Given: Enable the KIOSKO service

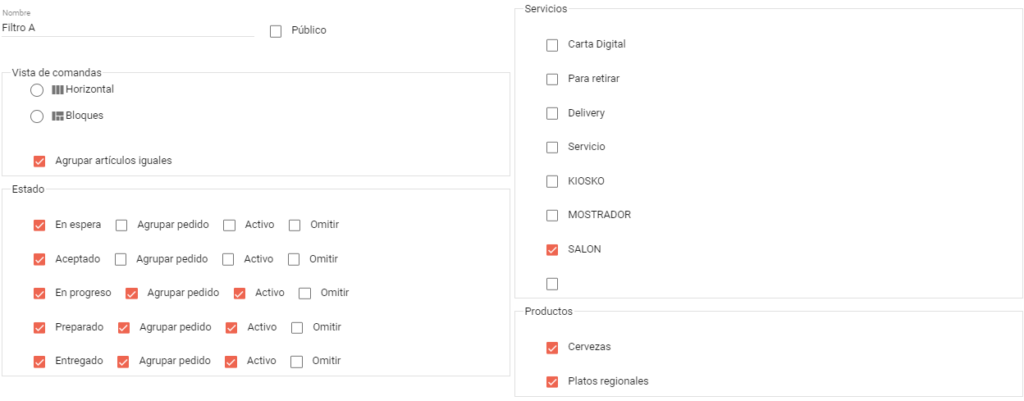Looking at the screenshot, I should [x=552, y=182].
